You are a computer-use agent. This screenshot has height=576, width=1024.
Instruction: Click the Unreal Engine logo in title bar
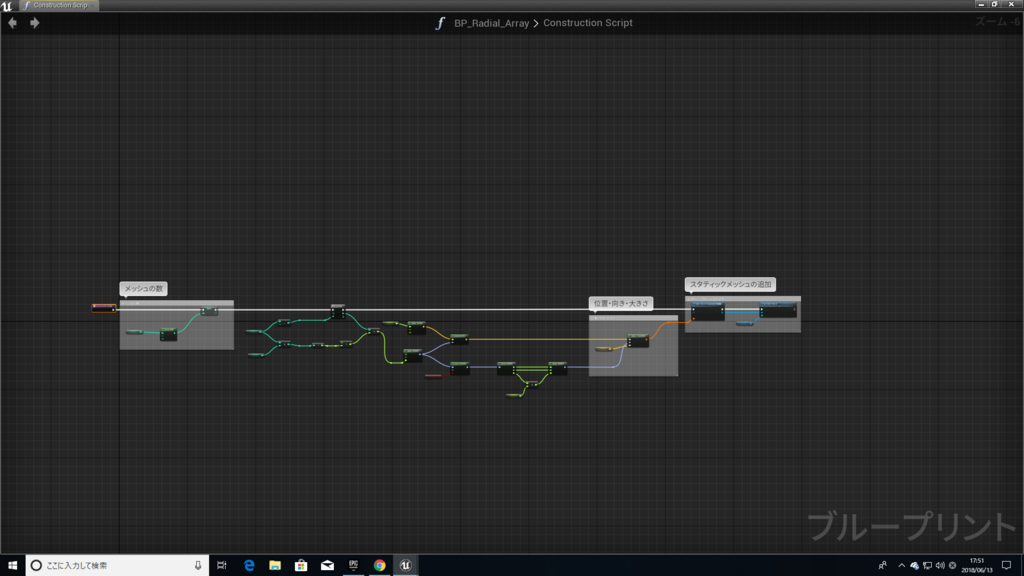click(7, 5)
